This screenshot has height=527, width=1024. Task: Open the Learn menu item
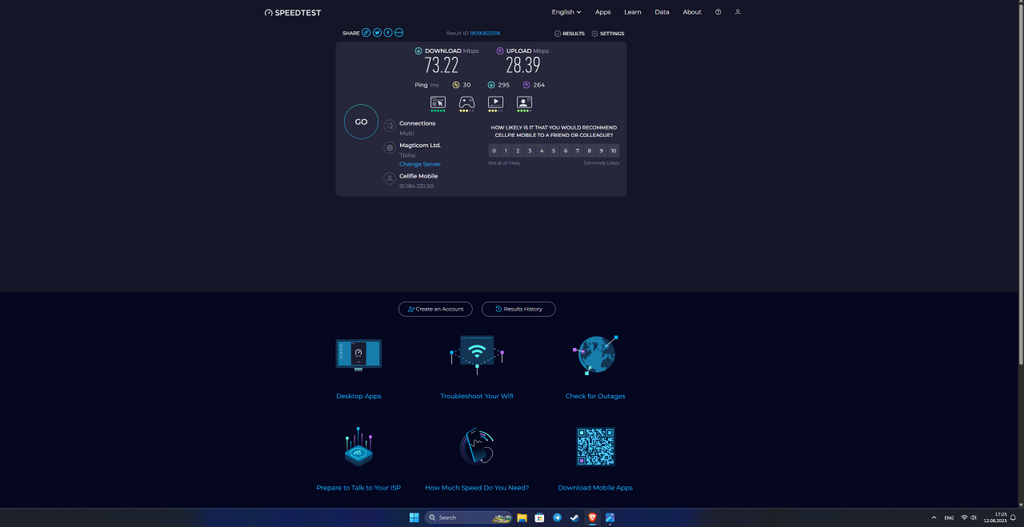click(x=633, y=12)
